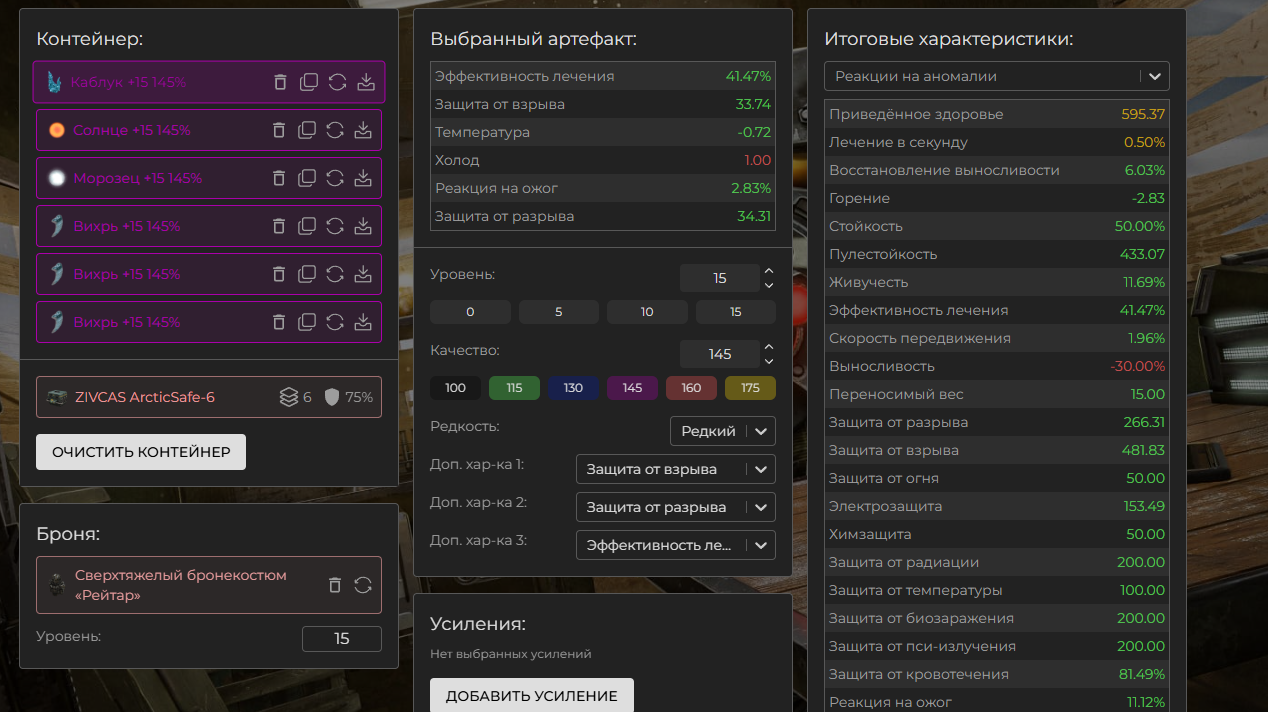Duplicate the Солнце artifact

click(x=307, y=130)
